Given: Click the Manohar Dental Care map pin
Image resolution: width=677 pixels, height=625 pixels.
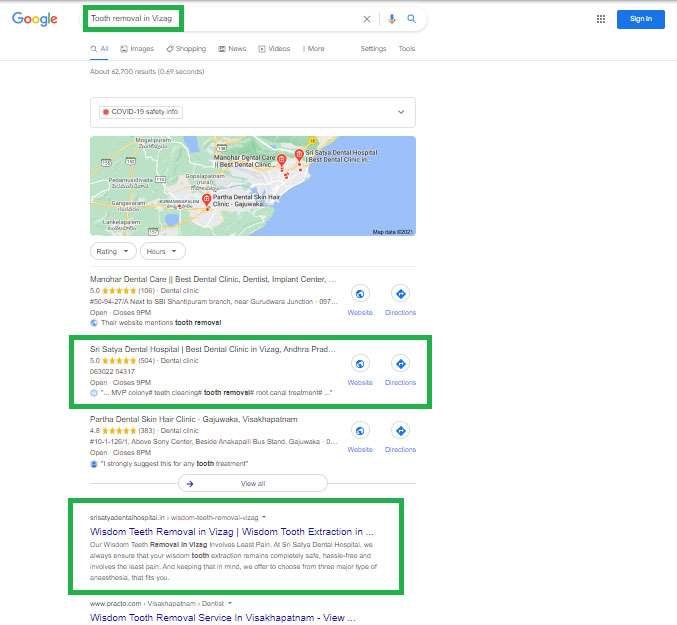Looking at the screenshot, I should click(x=282, y=161).
